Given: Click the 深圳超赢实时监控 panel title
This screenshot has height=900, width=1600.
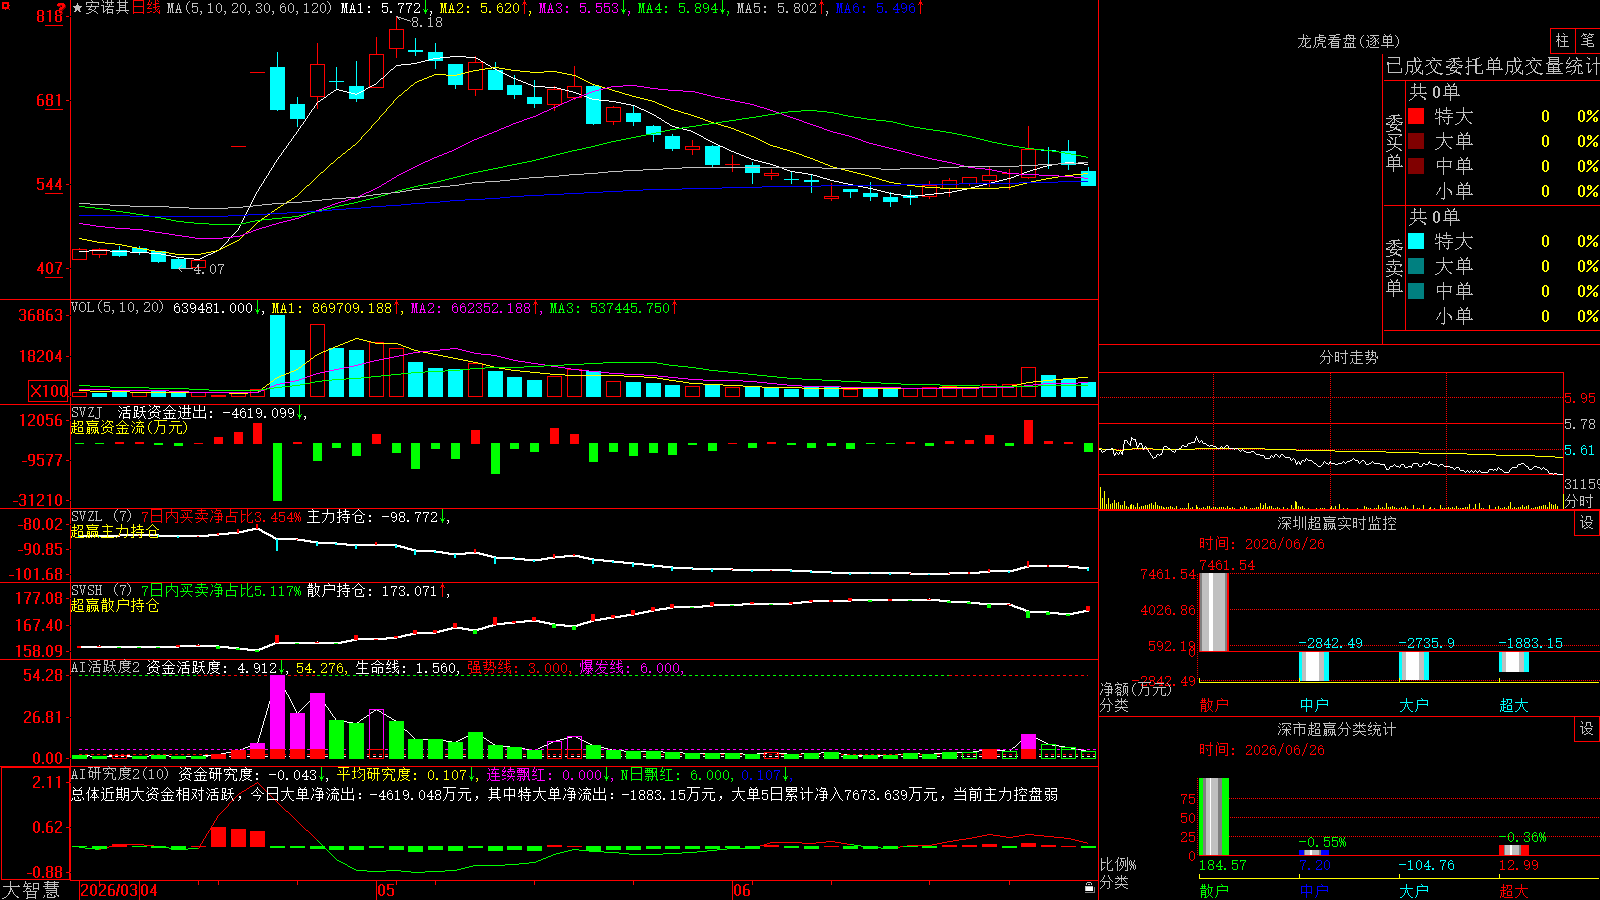Looking at the screenshot, I should pos(1336,523).
